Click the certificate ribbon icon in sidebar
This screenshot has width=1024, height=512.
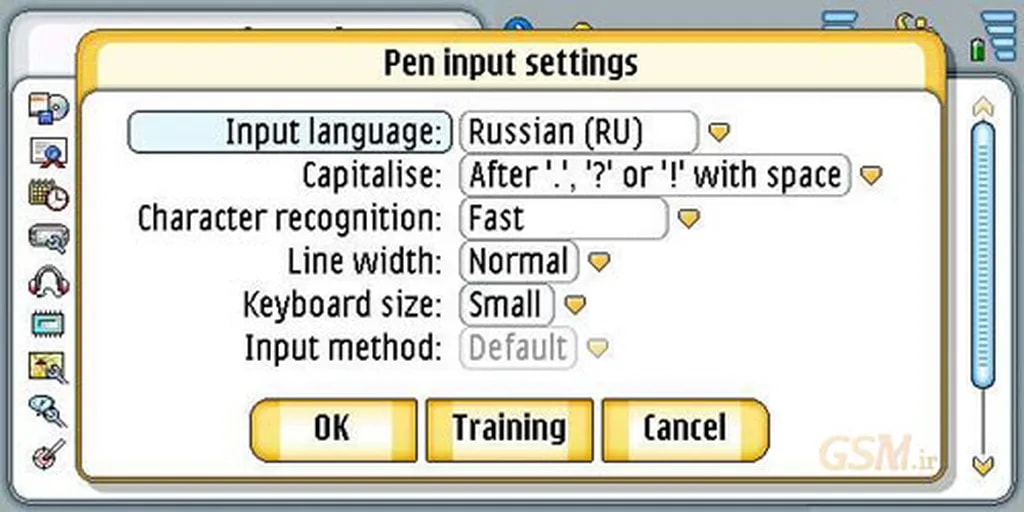coord(48,152)
